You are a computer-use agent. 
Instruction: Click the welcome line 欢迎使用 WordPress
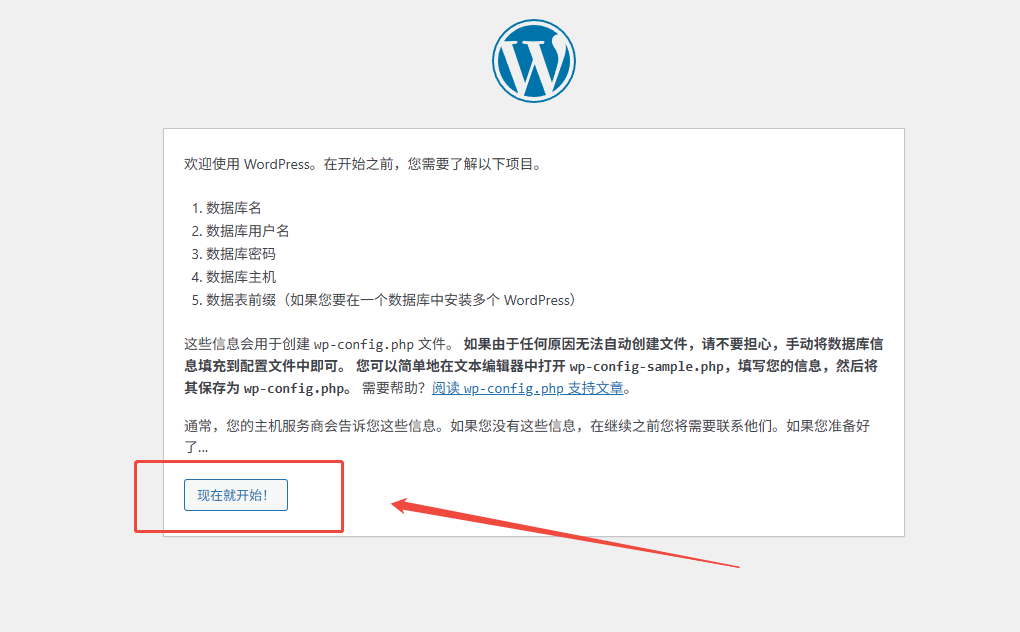363,164
